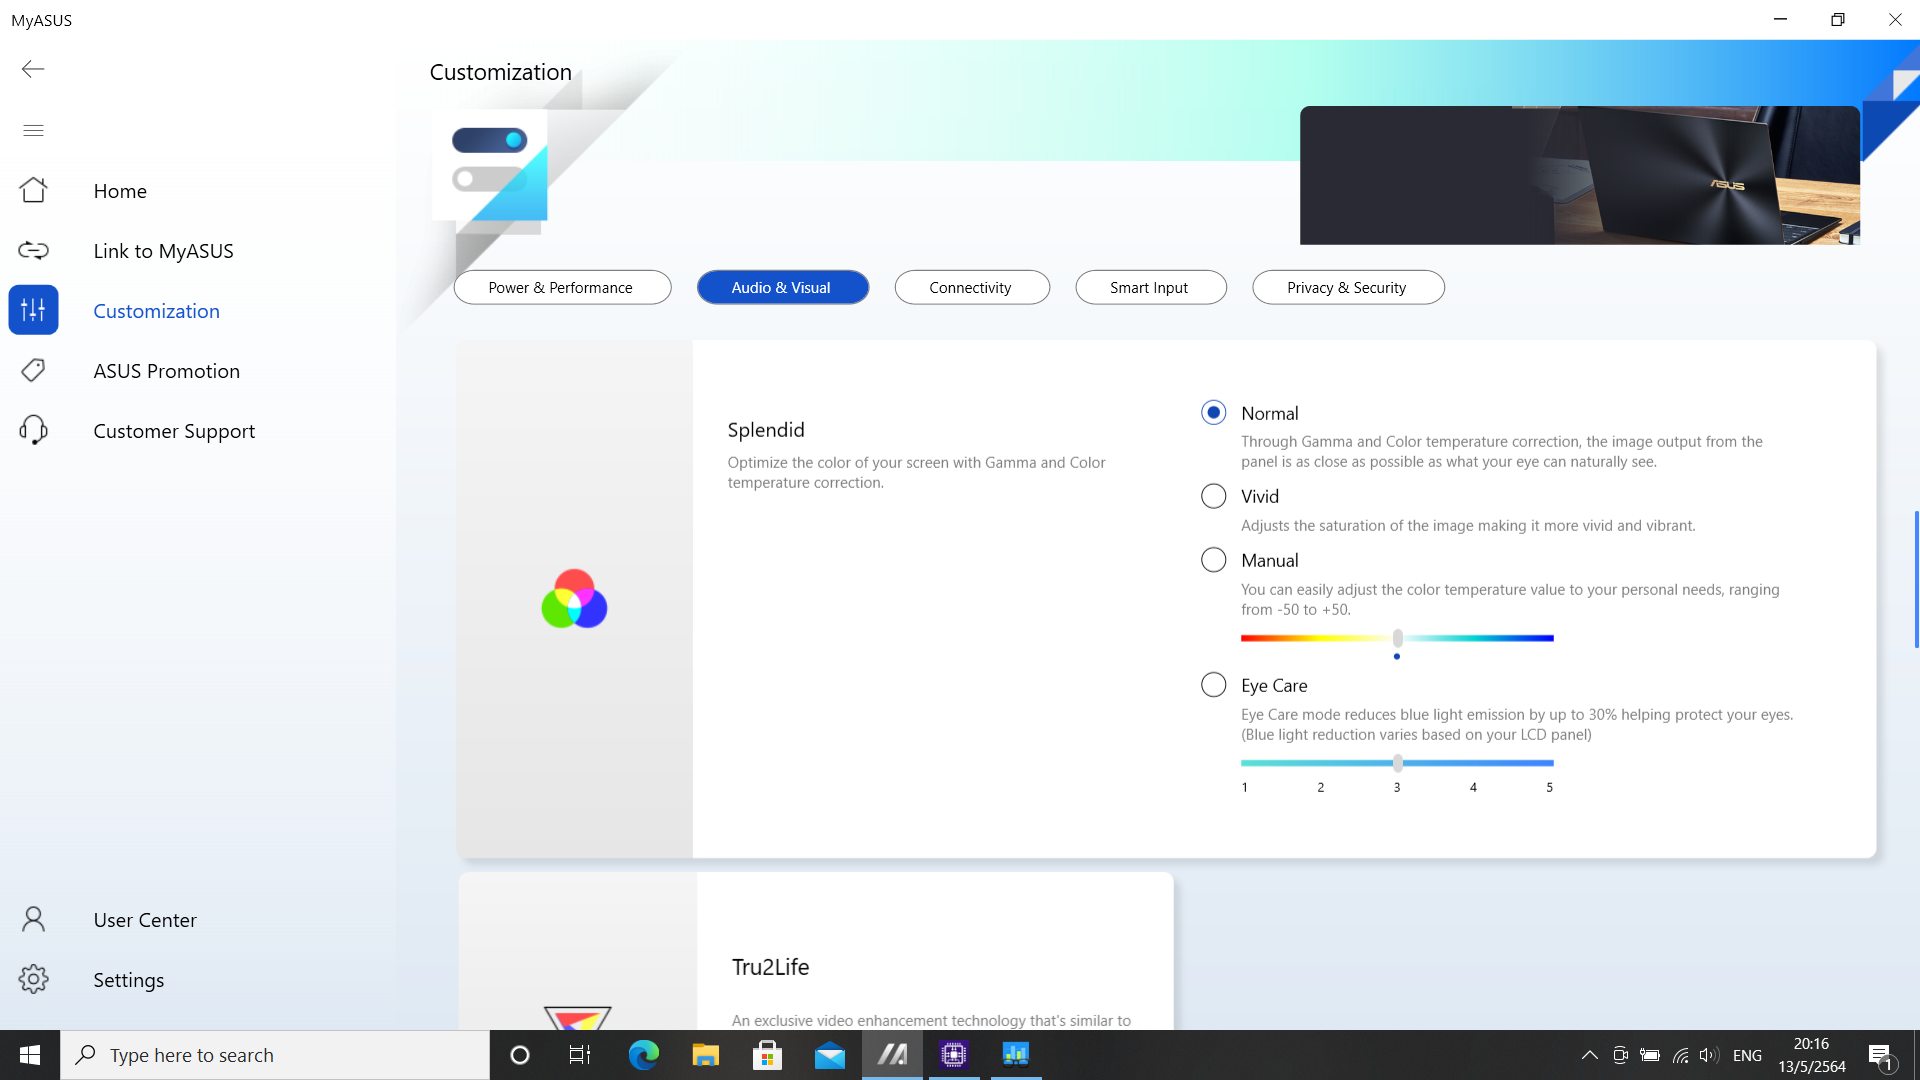Viewport: 1920px width, 1080px height.
Task: Launch Microsoft Edge from the taskbar
Action: [643, 1055]
